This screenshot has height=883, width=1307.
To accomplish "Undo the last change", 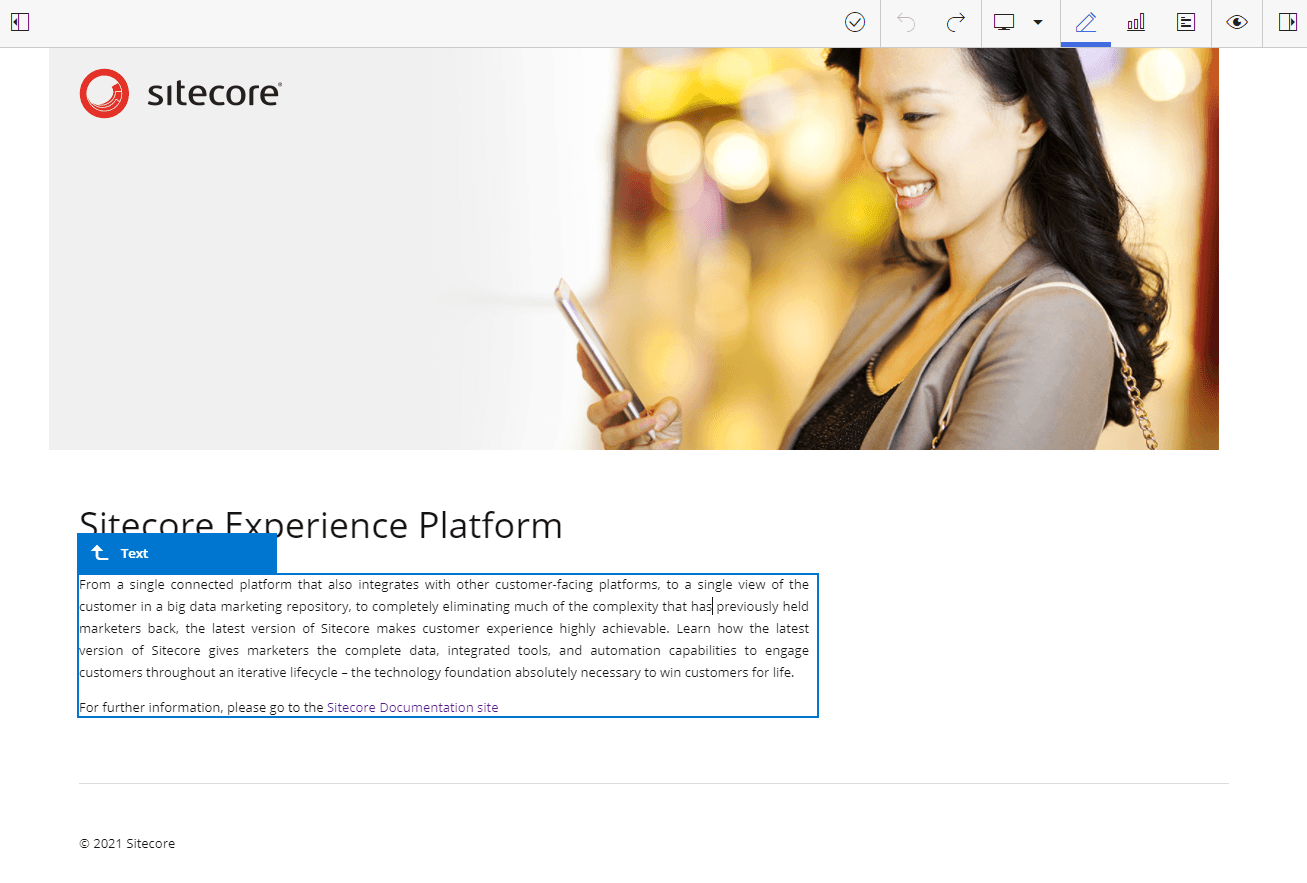I will click(906, 22).
